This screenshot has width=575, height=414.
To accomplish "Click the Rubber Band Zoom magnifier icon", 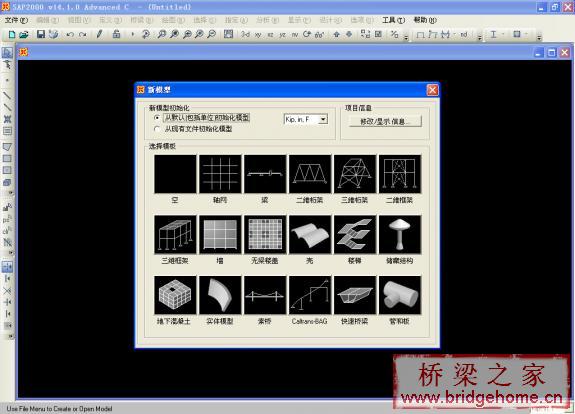I will [x=162, y=34].
